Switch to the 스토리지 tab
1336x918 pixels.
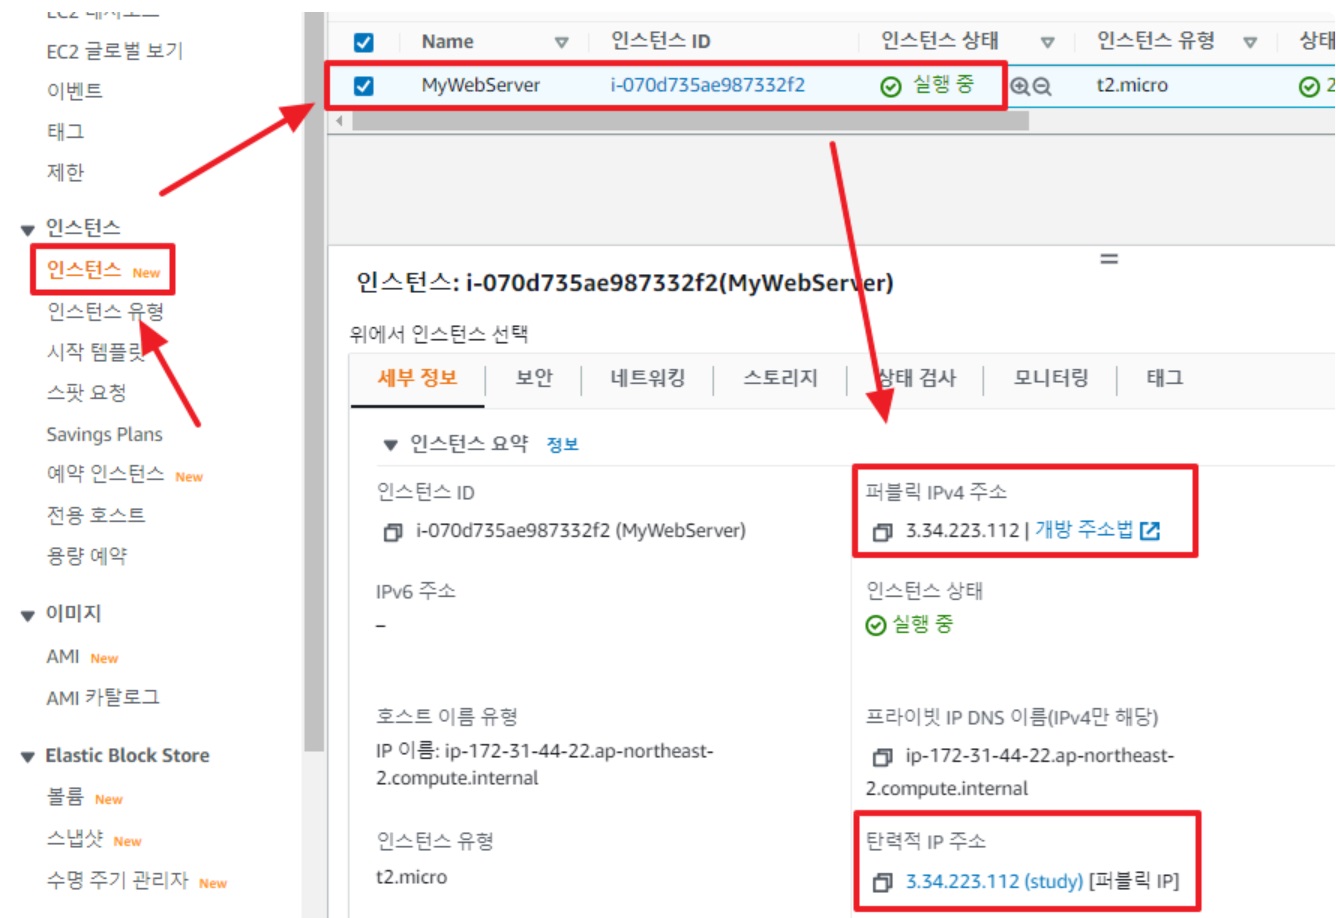(x=780, y=378)
